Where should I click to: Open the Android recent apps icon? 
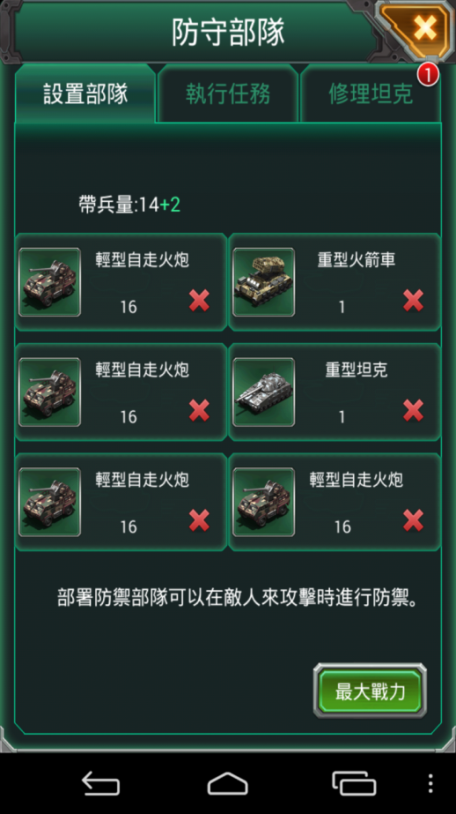tap(354, 783)
